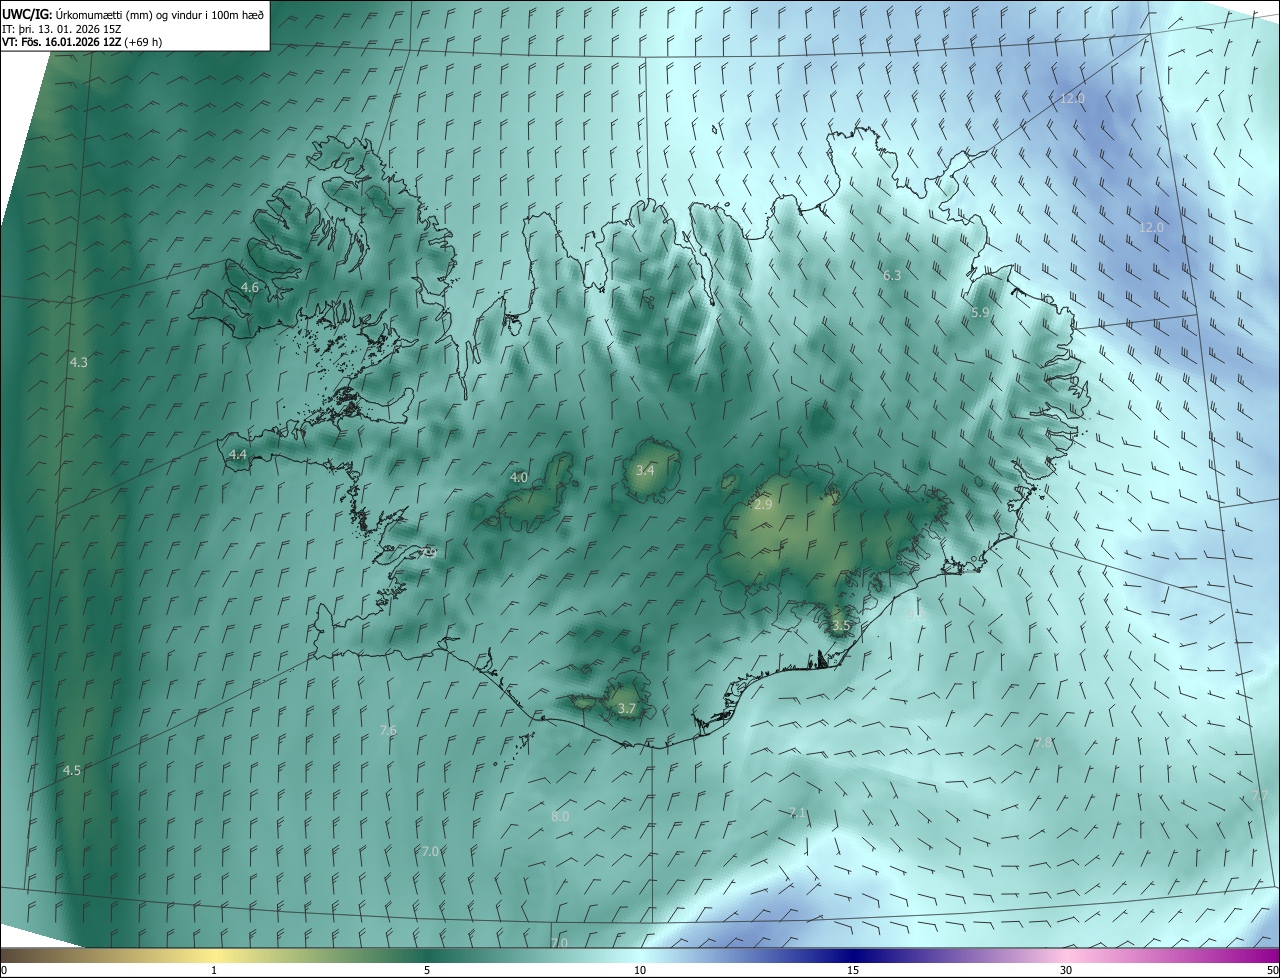
Task: Select the 'IT: þri. 13. 01. 2026 15Z' line
Action: tap(61, 28)
